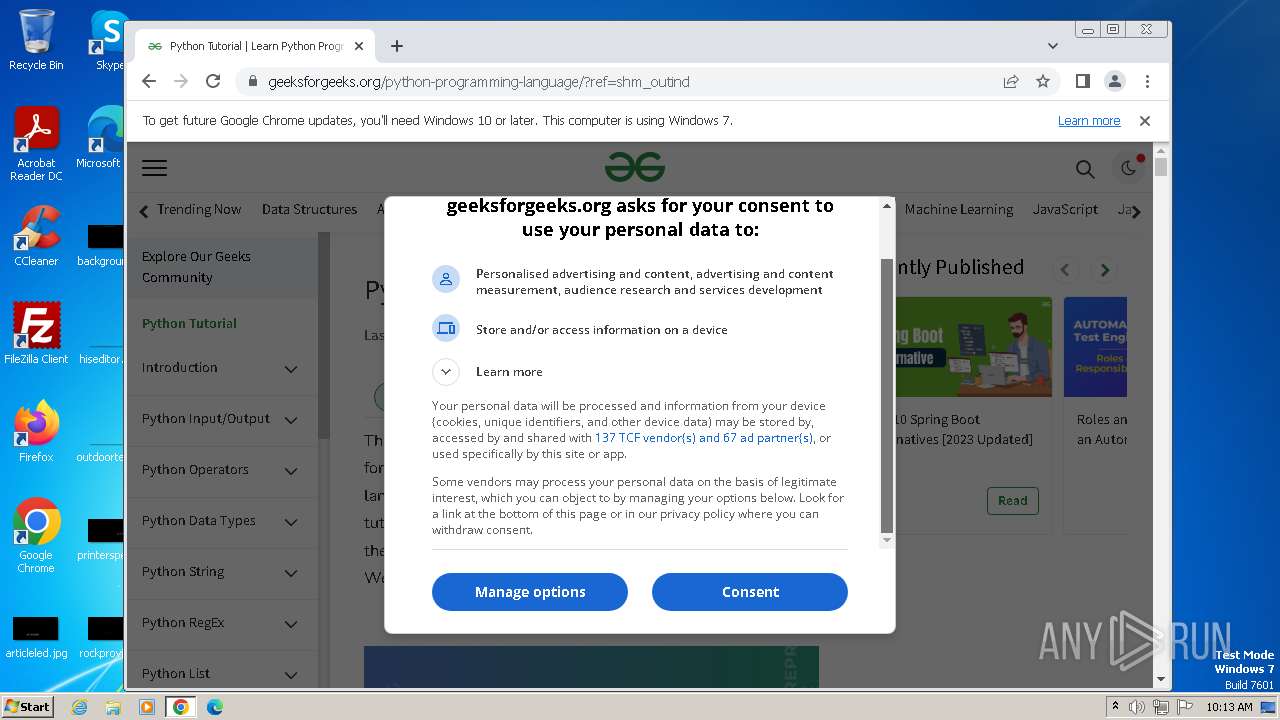Open the tab search dropdown arrow
This screenshot has height=720, width=1280.
pos(1053,46)
